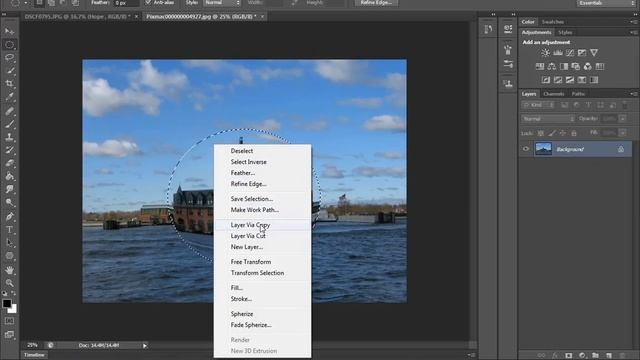Toggle Lock image pixels brush icon
Screen dimensions: 640x360
[x=552, y=133]
